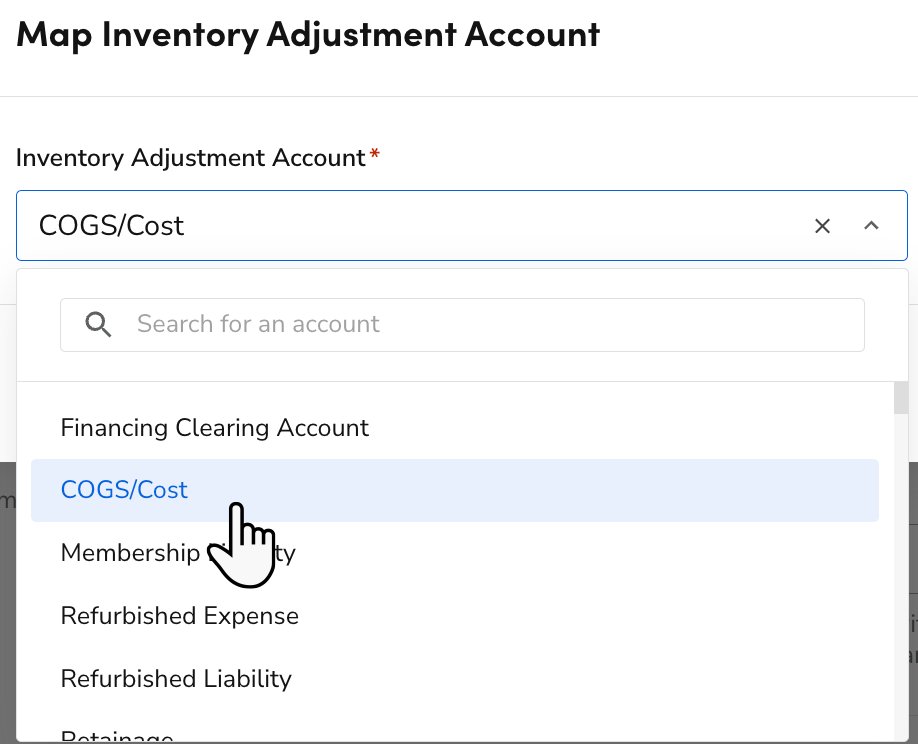Pick Refurbished Expense as the adjustment account
The width and height of the screenshot is (918, 744).
pyautogui.click(x=179, y=616)
